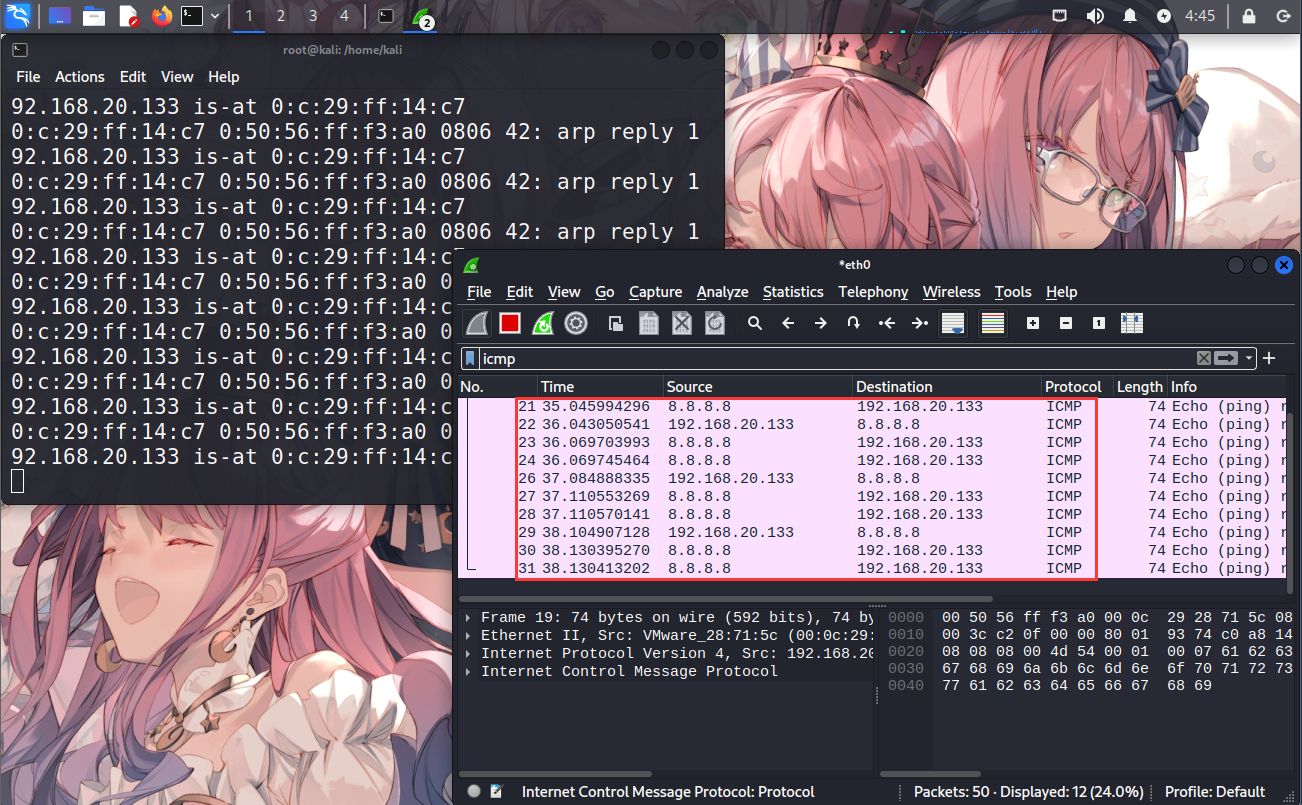Click the Go to specified packet icon
Screen dimensions: 1302x805
click(853, 323)
